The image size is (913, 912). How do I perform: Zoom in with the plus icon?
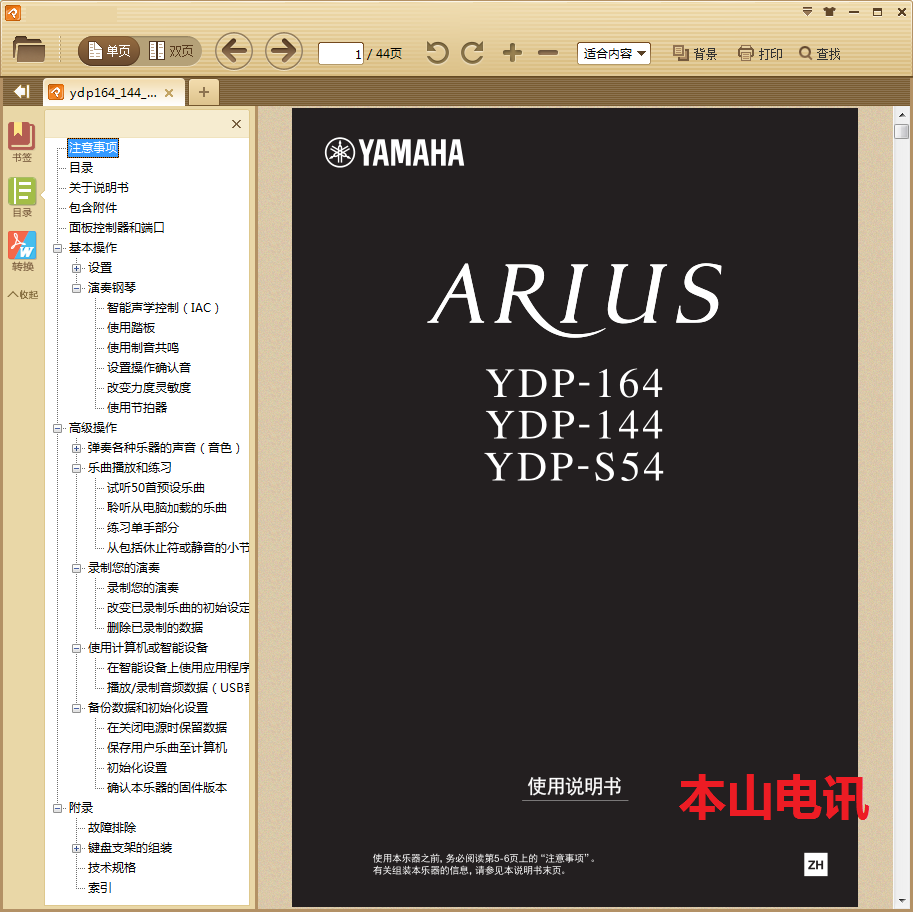512,53
